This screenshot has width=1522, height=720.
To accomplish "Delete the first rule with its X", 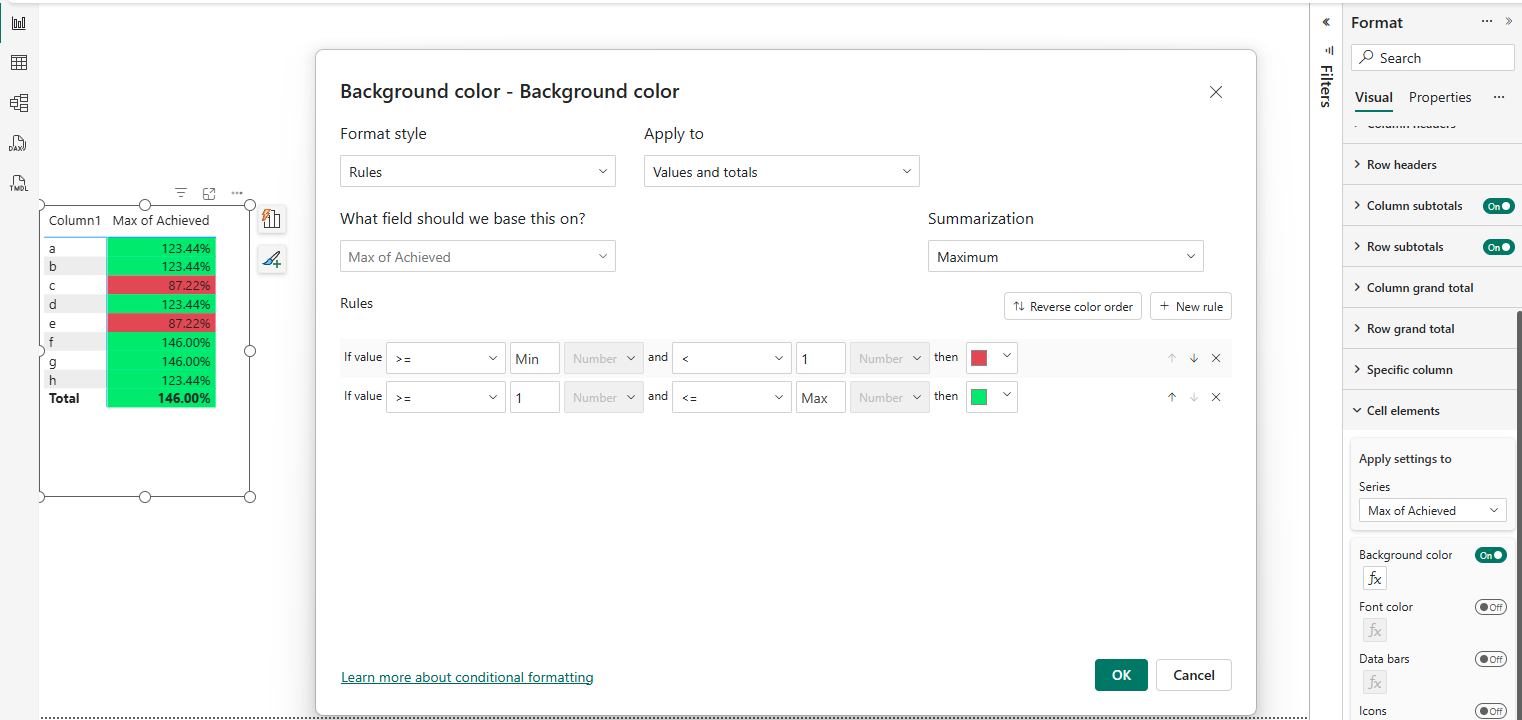I will pos(1216,358).
